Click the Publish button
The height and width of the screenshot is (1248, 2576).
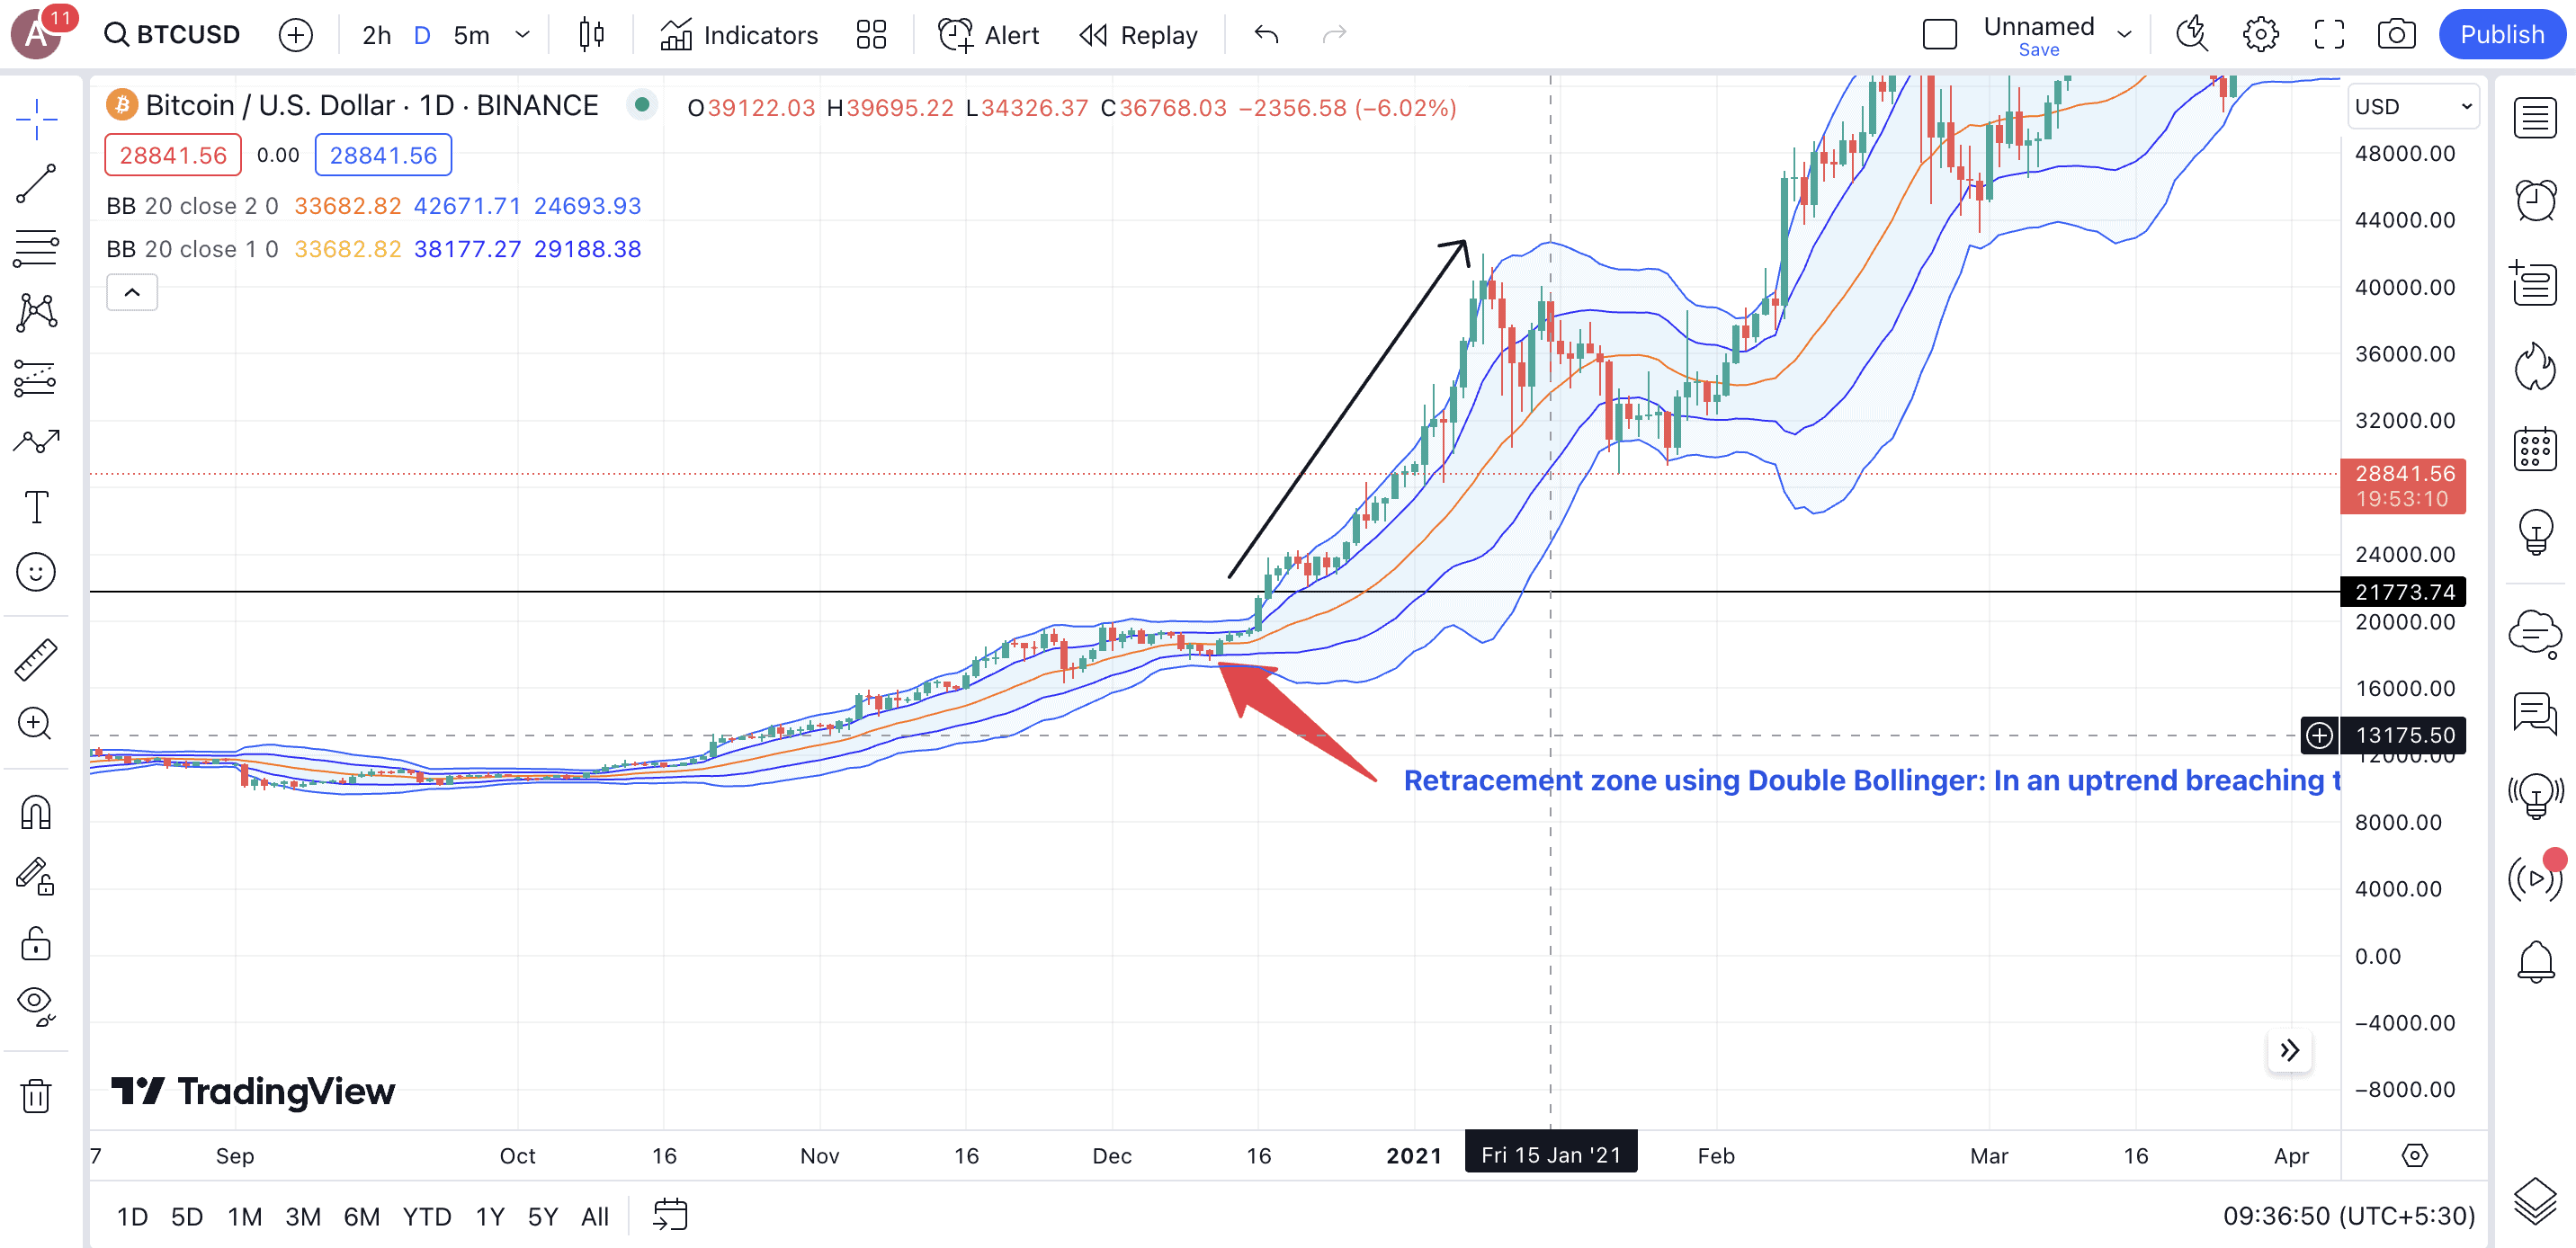pos(2501,35)
